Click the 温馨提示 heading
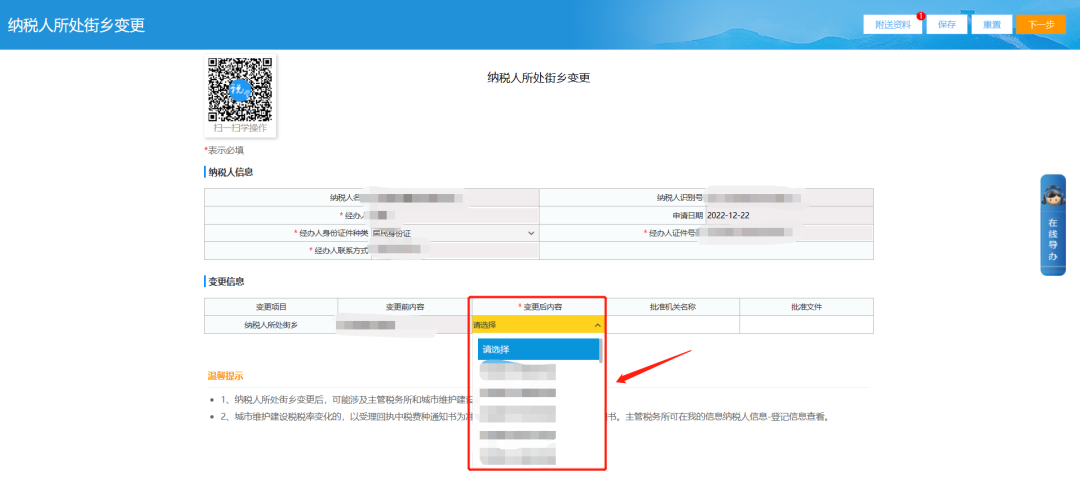 [225, 376]
